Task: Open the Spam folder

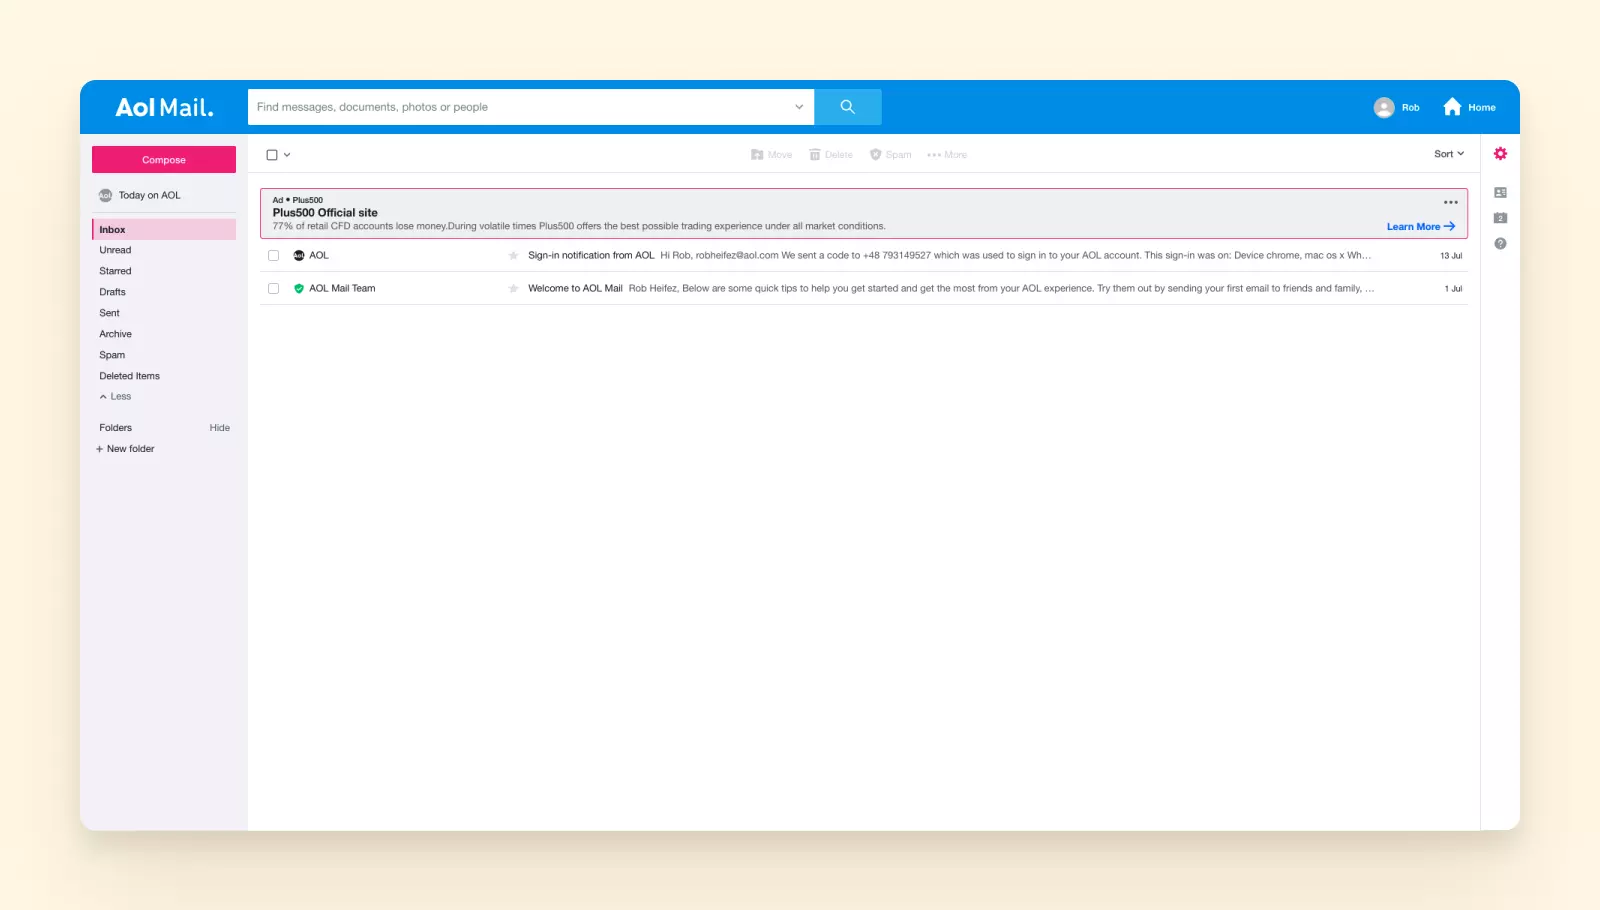Action: [112, 355]
